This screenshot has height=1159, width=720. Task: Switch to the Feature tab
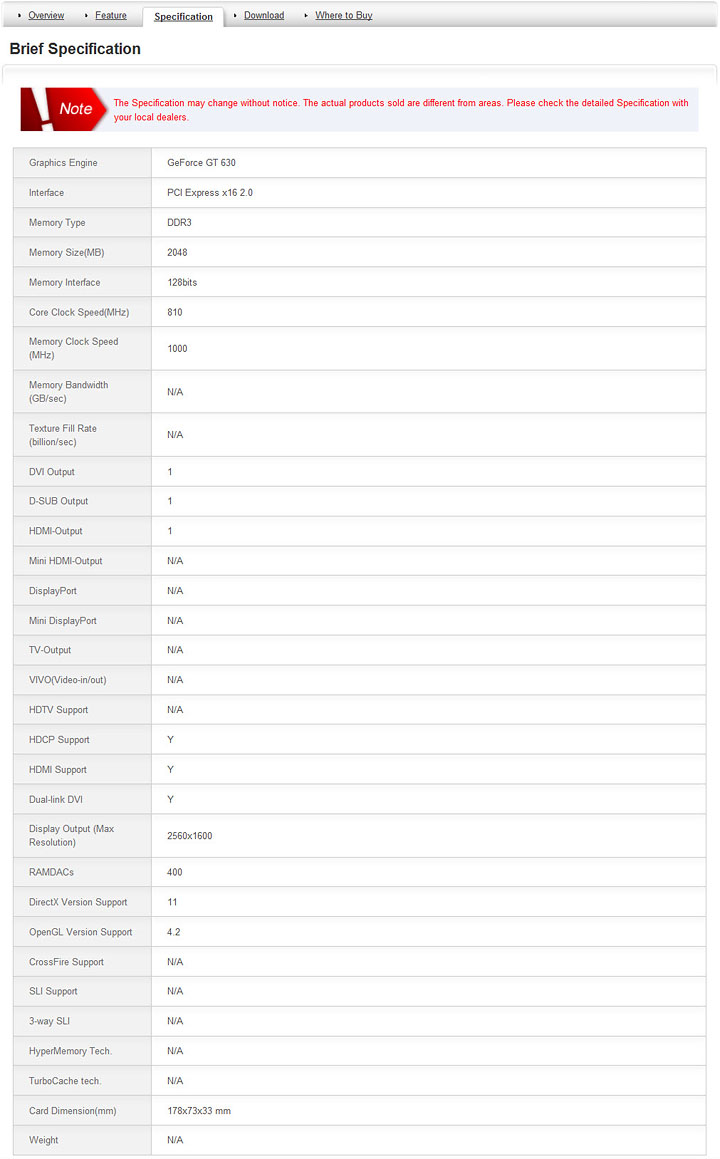pyautogui.click(x=111, y=15)
